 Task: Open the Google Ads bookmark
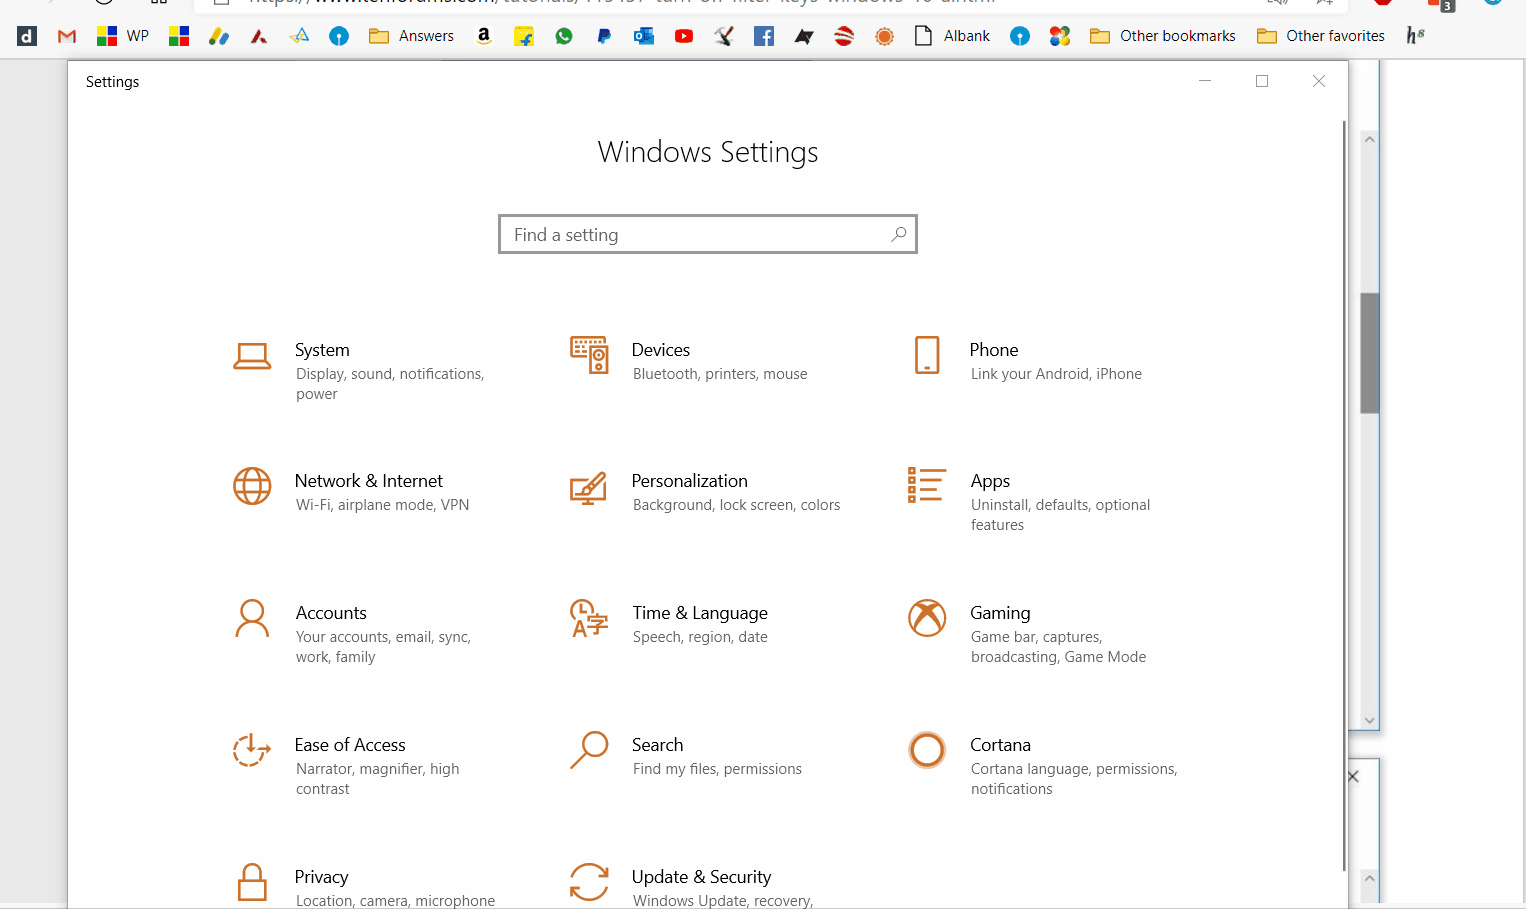tap(219, 36)
